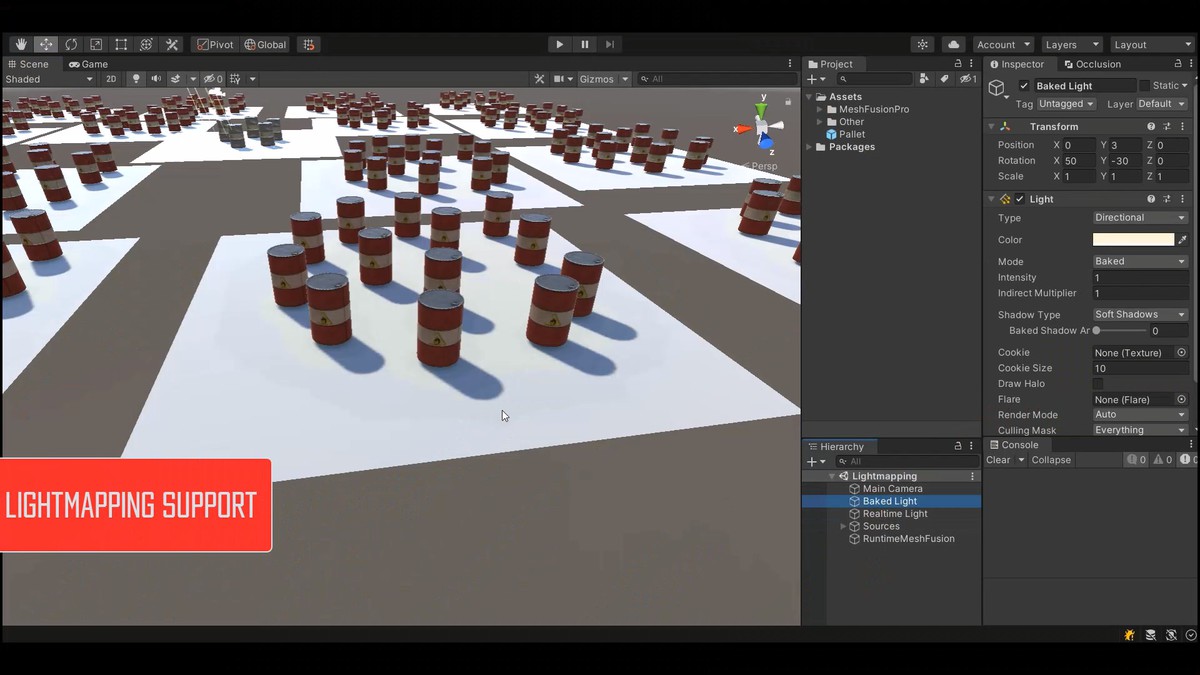This screenshot has width=1200, height=675.
Task: Select the Rect tool
Action: coord(121,44)
